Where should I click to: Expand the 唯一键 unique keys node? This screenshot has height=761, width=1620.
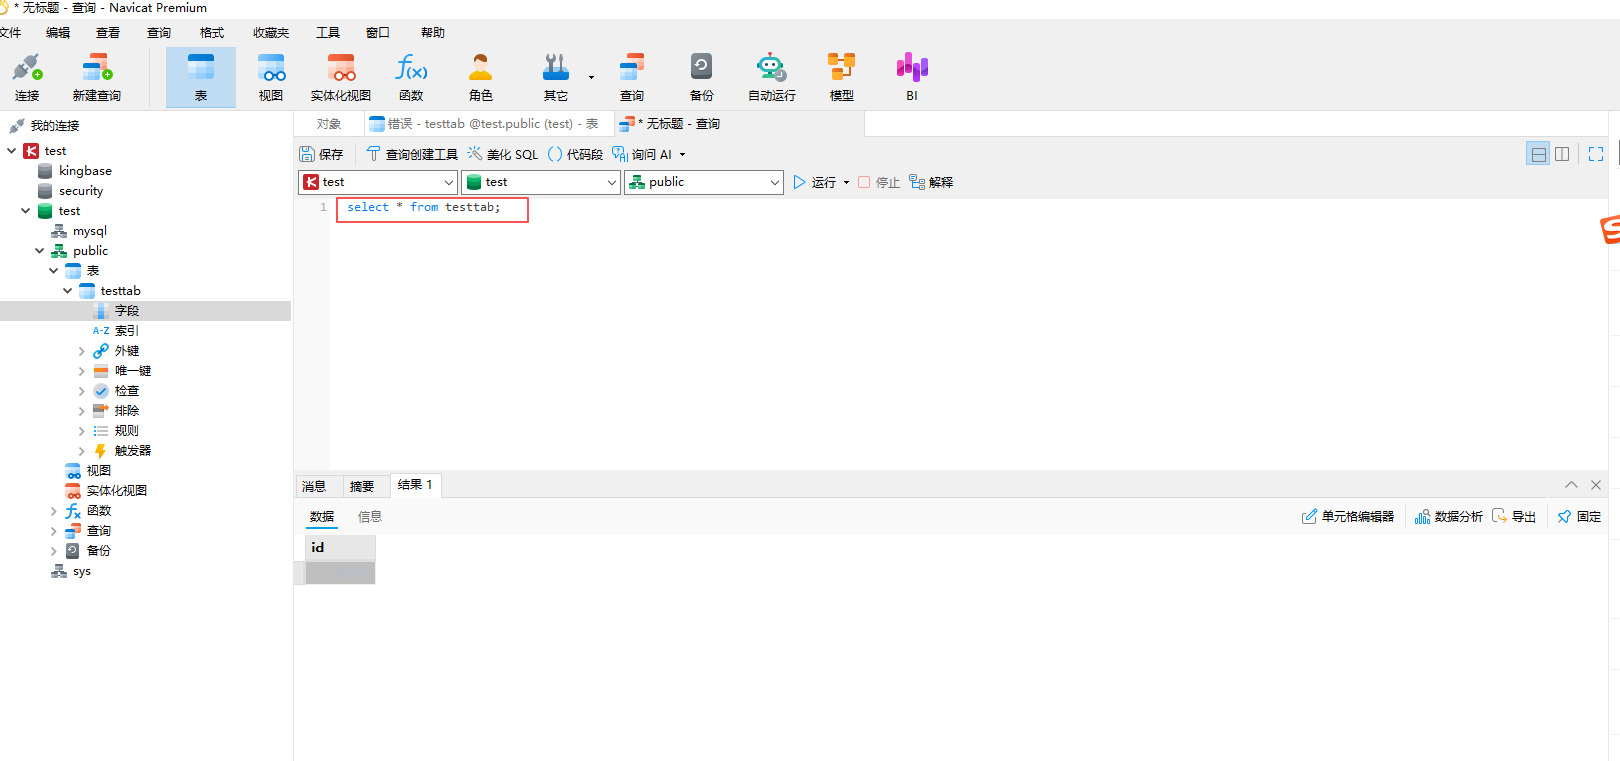[x=82, y=371]
